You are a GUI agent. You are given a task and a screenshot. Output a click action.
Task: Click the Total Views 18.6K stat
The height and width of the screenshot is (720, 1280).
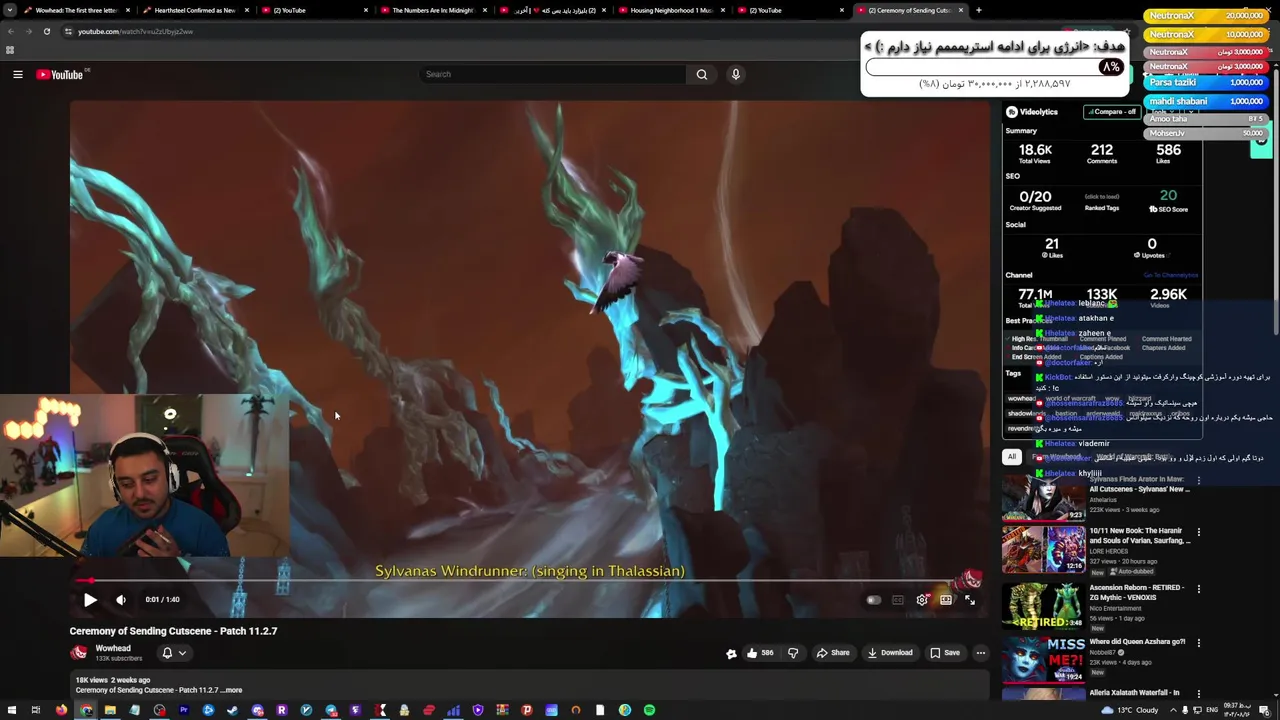tap(1035, 154)
